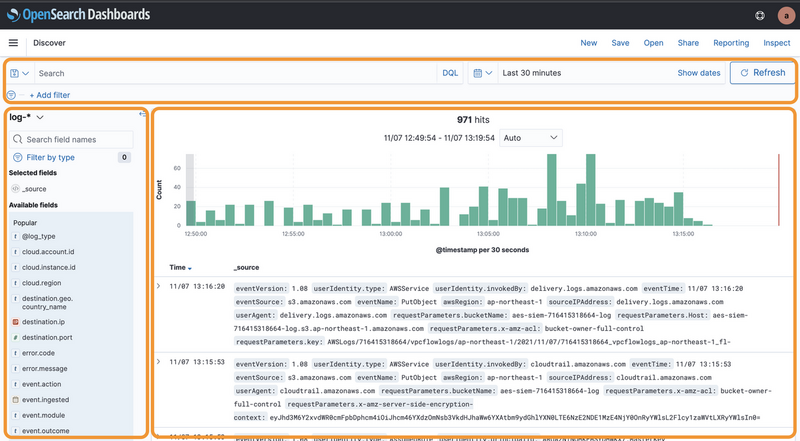
Task: Click Last 30 minutes time range
Action: pos(532,73)
